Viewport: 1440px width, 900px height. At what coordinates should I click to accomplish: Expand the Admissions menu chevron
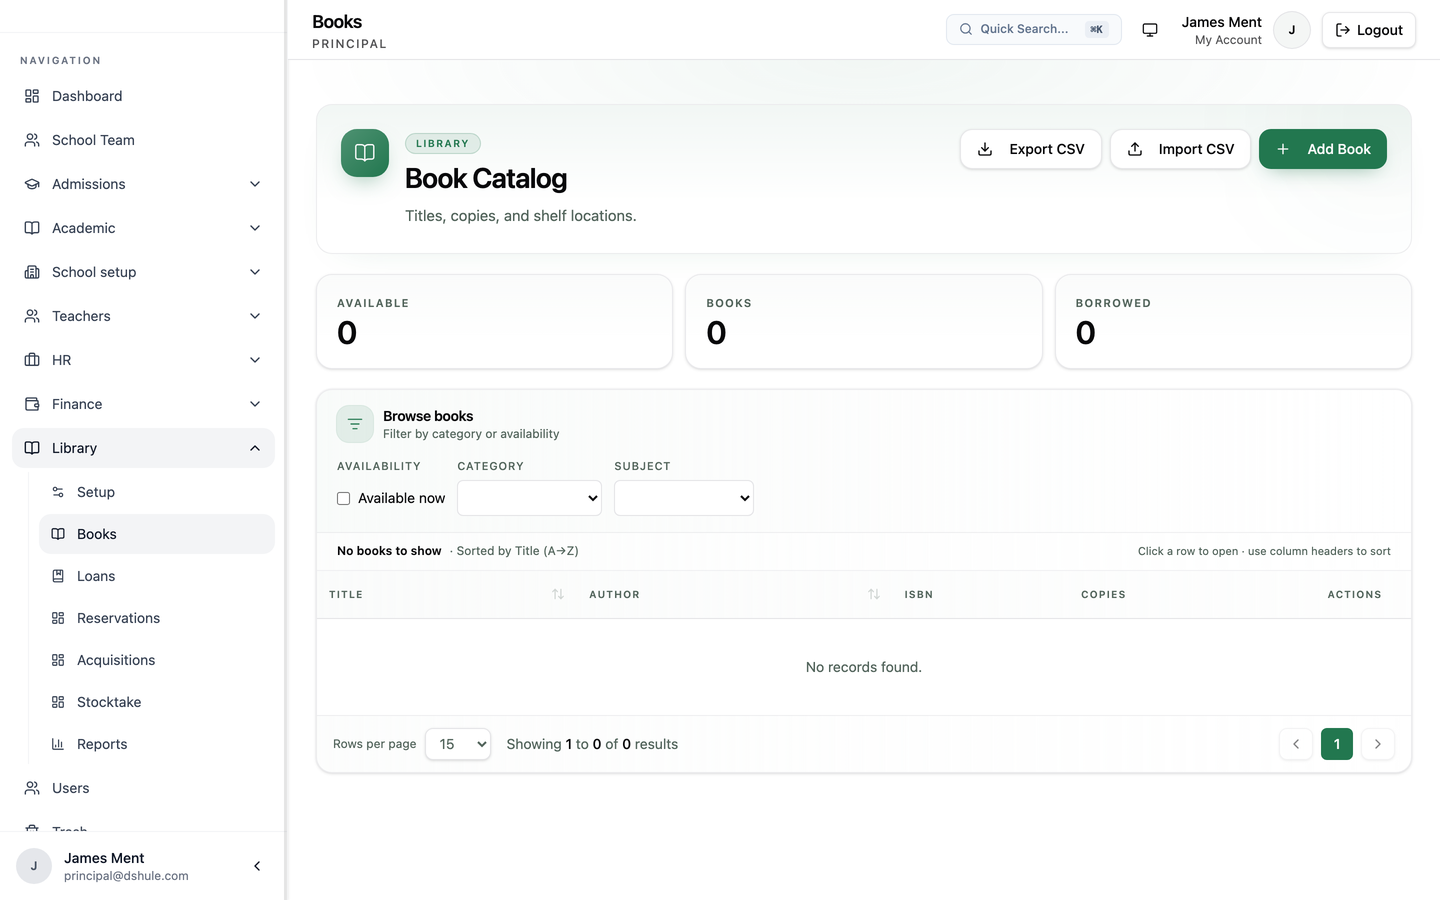pyautogui.click(x=255, y=184)
